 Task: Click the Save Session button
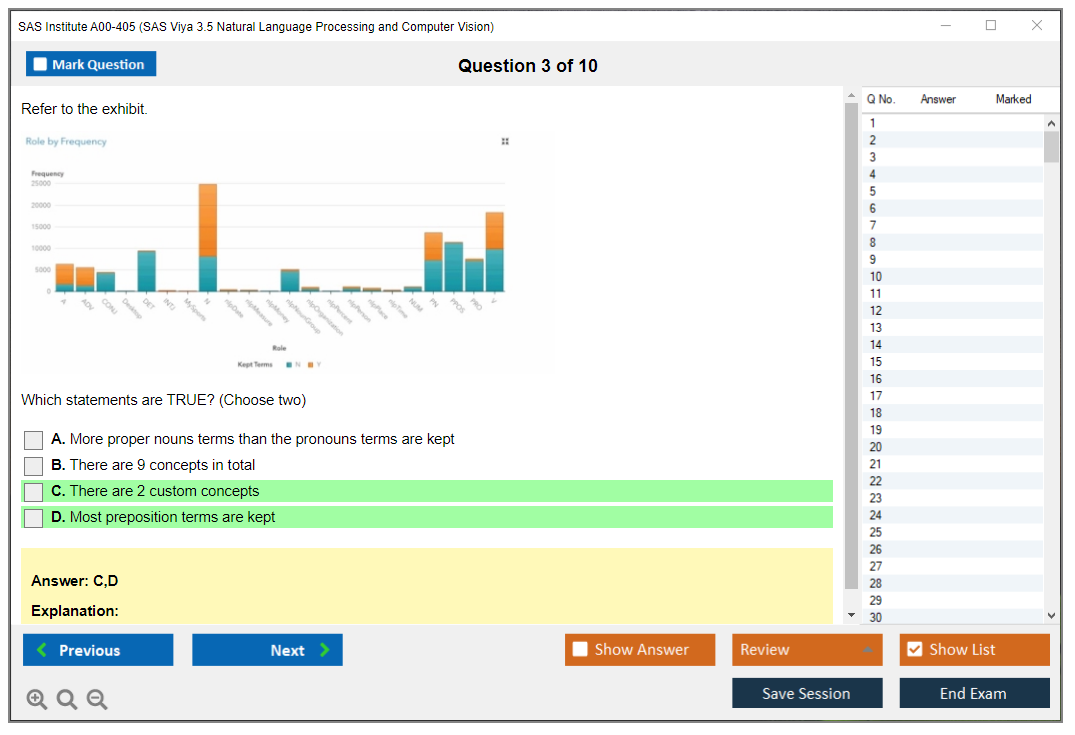[806, 693]
